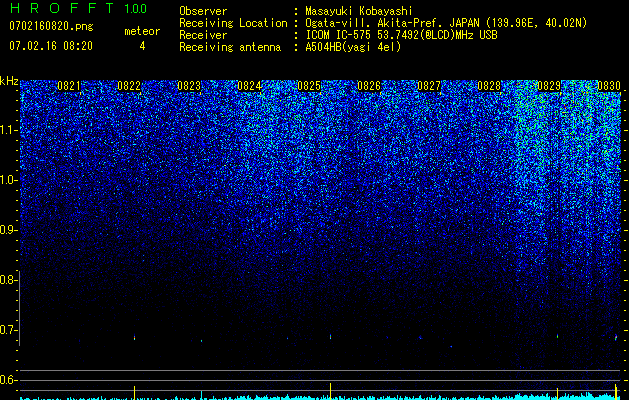Click the 1.0 kHz axis label
Viewport: 629px width, 400px height.
click(9, 180)
